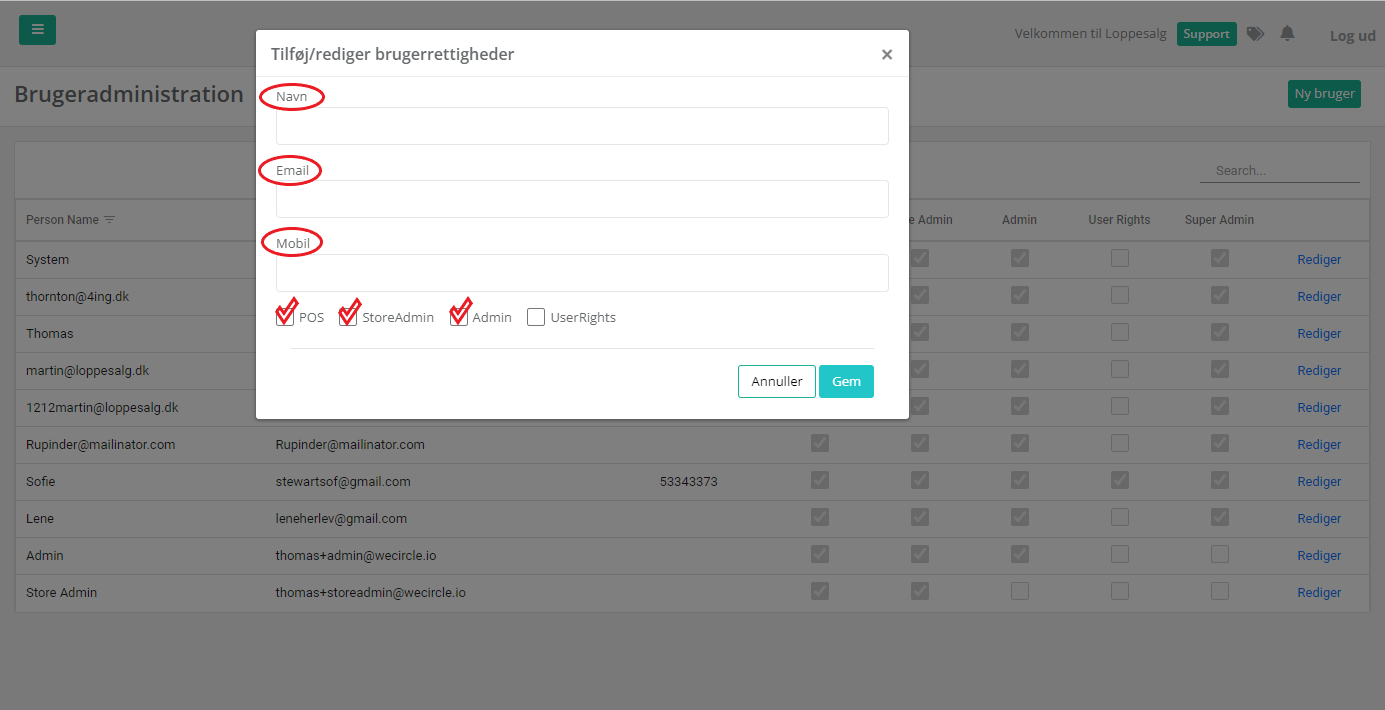Toggle the POS checkbox
The height and width of the screenshot is (710, 1385).
[285, 318]
